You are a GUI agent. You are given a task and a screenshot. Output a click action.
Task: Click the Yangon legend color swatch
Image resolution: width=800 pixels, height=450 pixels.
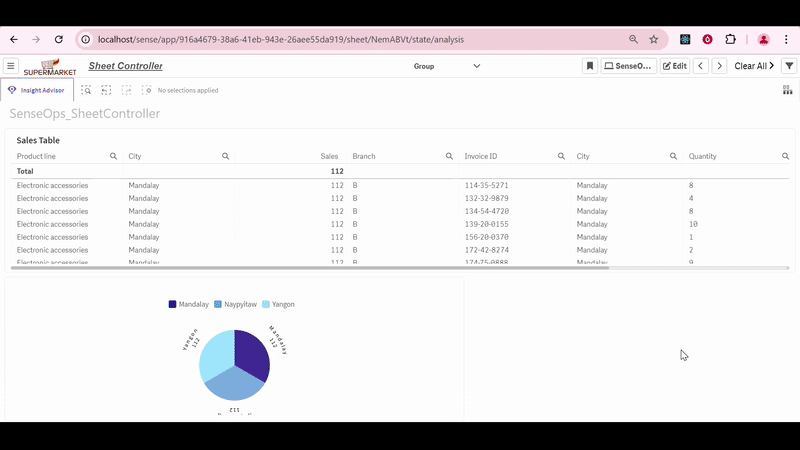[x=266, y=304]
